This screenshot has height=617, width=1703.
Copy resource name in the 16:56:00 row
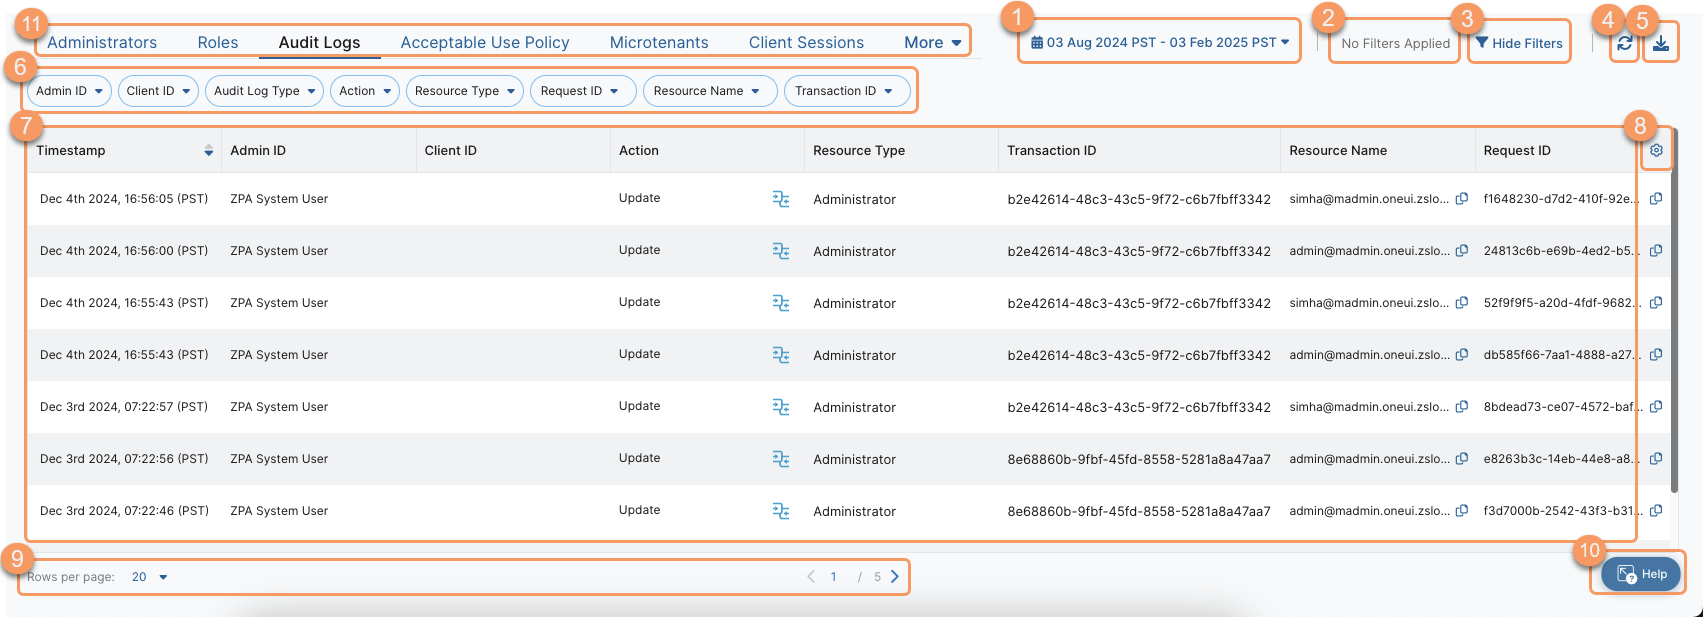coord(1461,251)
